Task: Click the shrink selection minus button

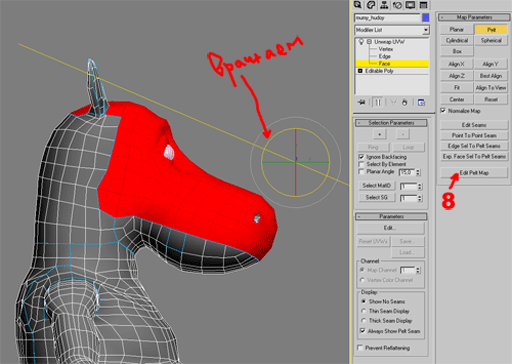Action: click(403, 134)
